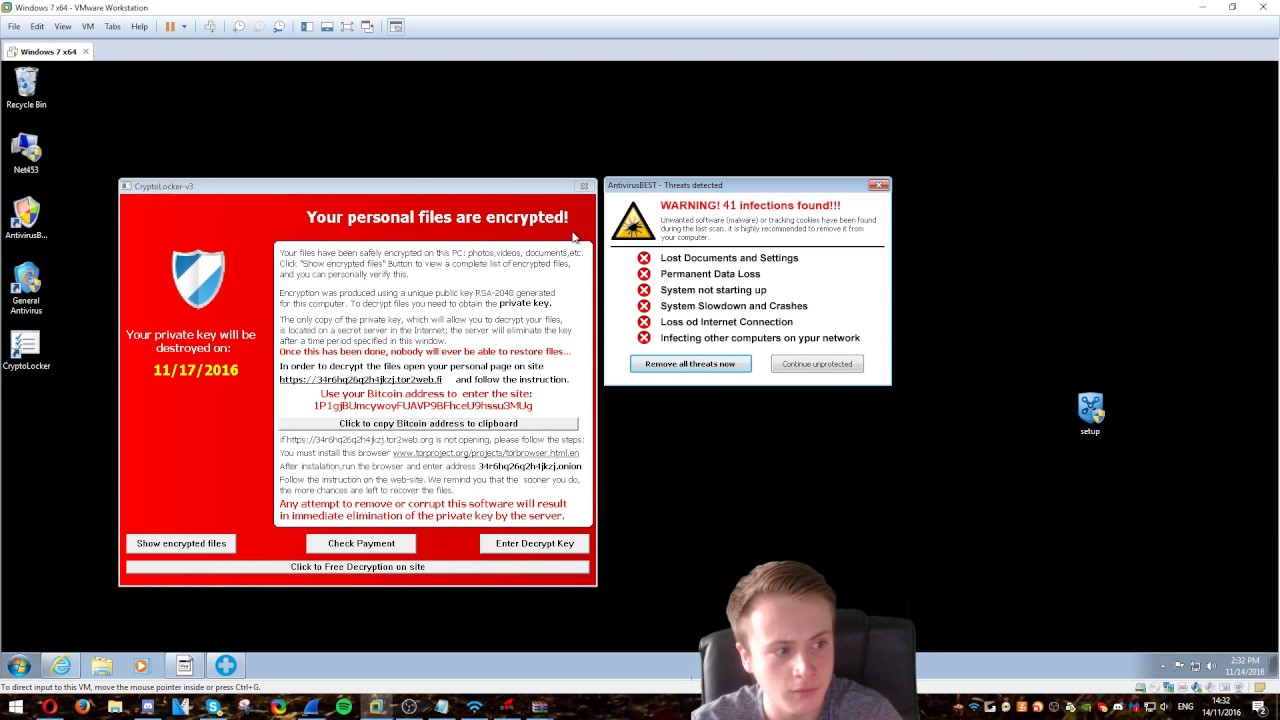Open the Recycle Bin desktop icon
1280x720 pixels.
[x=26, y=88]
